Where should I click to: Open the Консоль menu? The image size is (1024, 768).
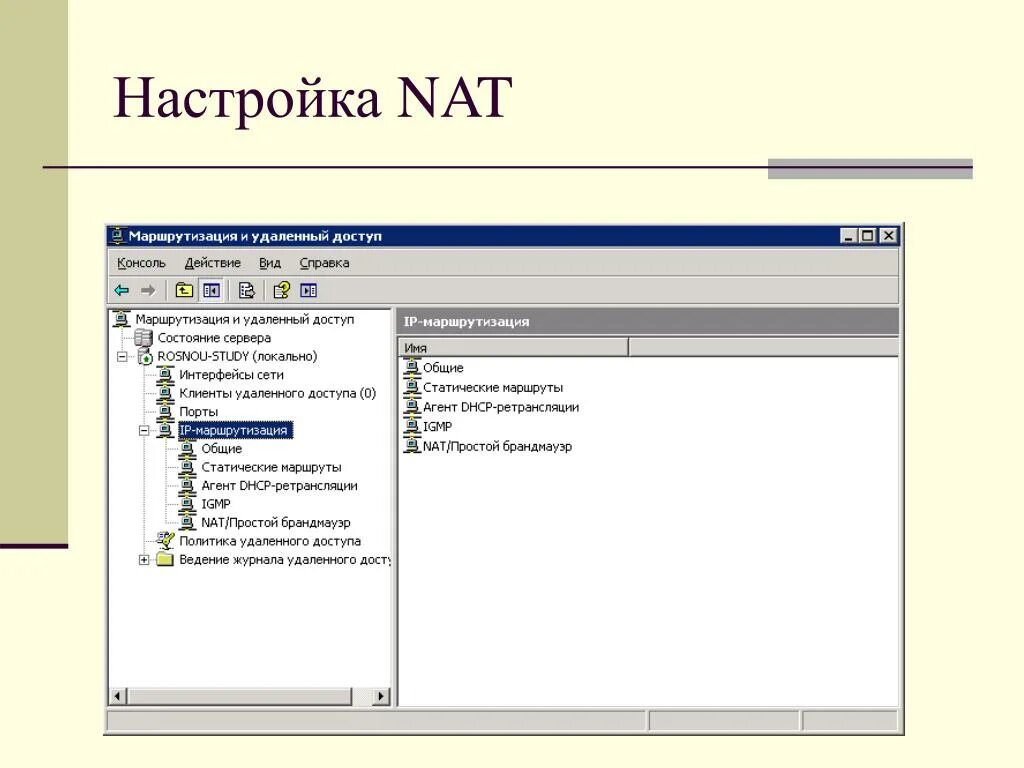(x=141, y=263)
